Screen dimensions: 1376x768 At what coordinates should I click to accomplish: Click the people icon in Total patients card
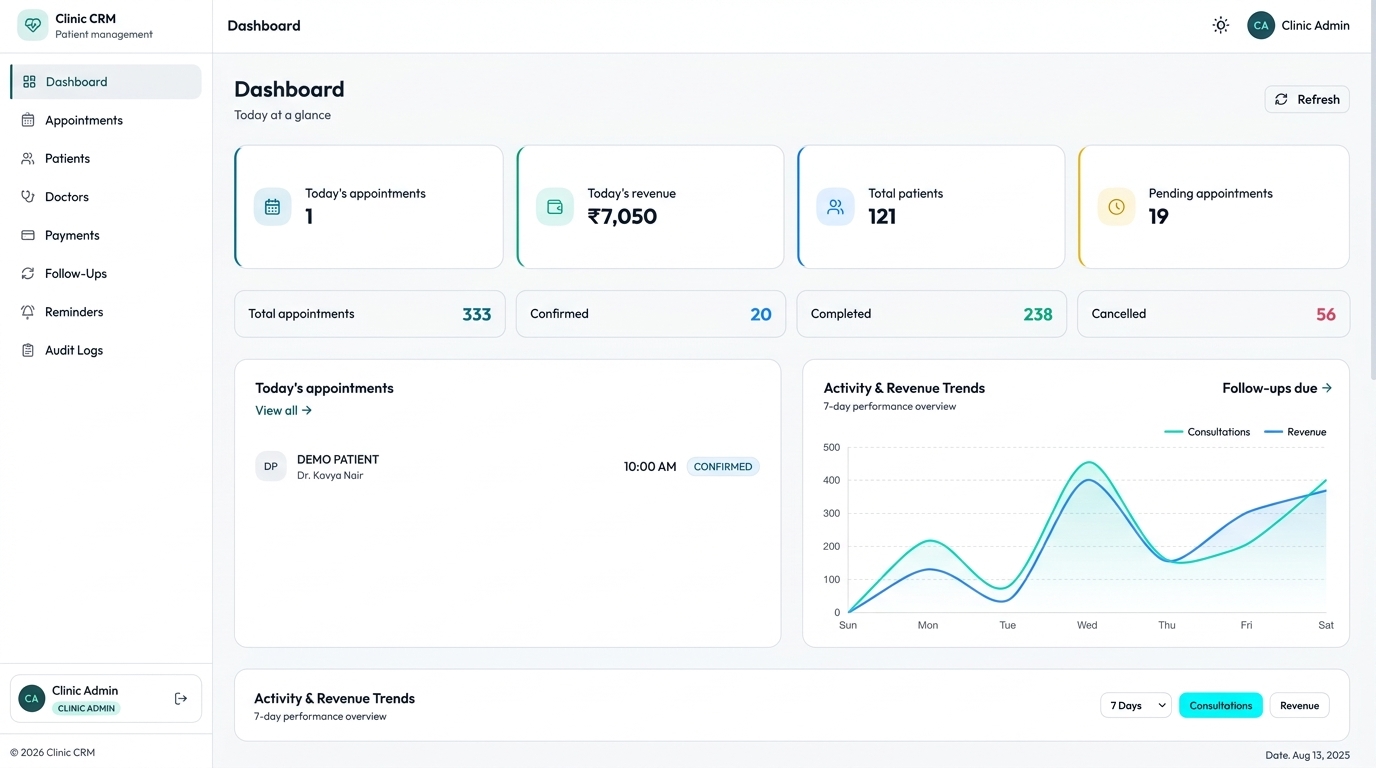[836, 207]
